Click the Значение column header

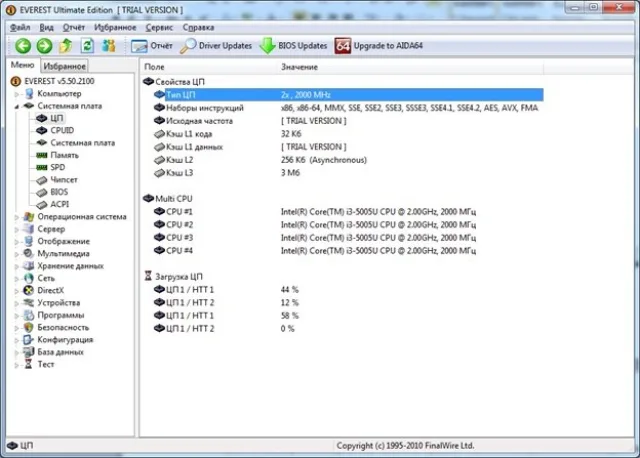pyautogui.click(x=410, y=67)
